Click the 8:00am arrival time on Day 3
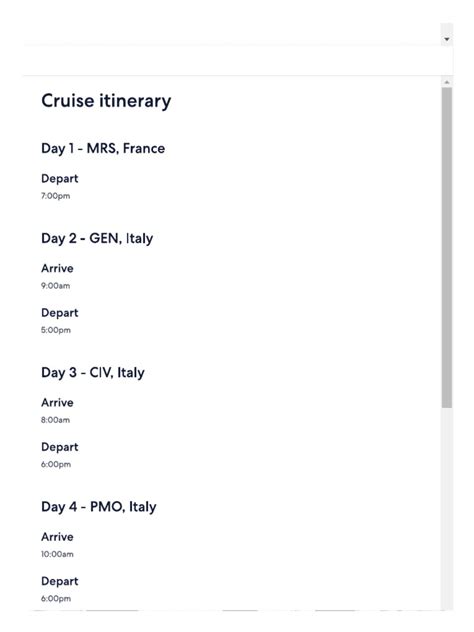 click(x=55, y=420)
